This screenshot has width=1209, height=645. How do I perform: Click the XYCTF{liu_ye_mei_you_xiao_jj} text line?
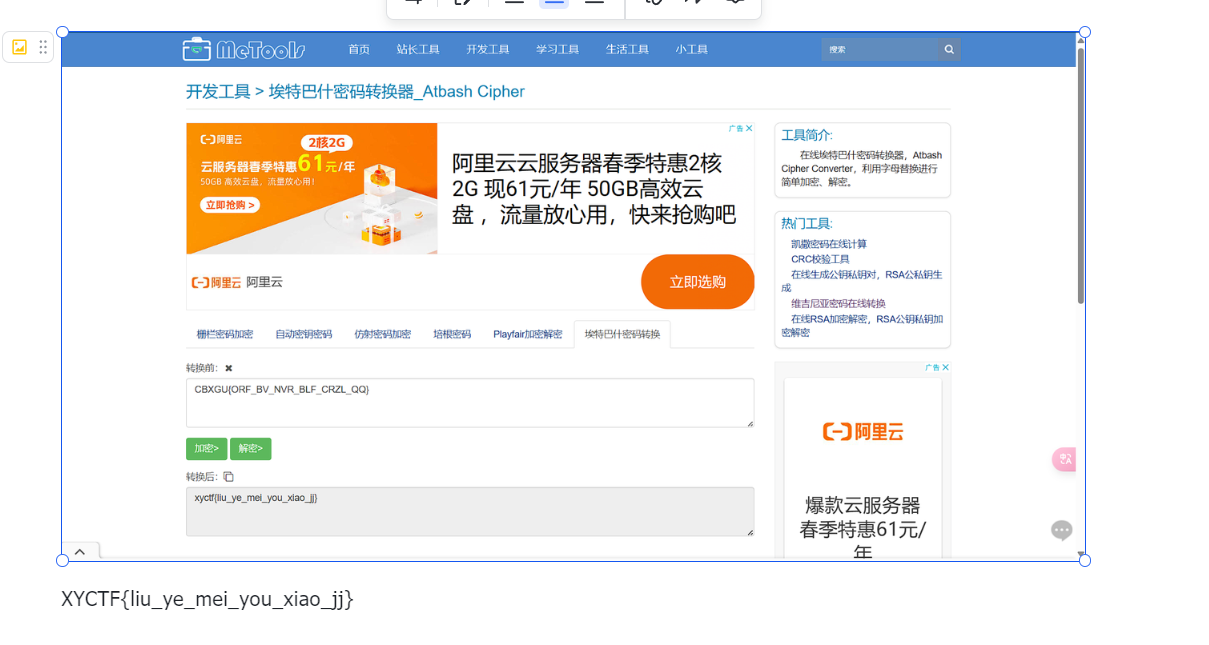tap(207, 599)
